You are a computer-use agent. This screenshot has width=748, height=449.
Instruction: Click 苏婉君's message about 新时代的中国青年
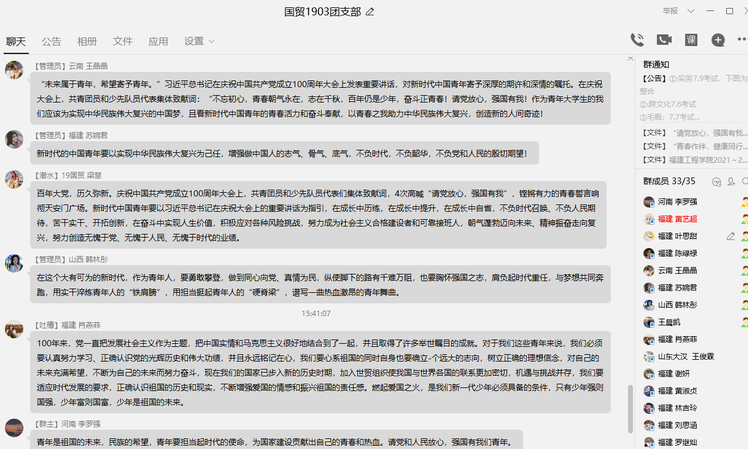click(284, 153)
